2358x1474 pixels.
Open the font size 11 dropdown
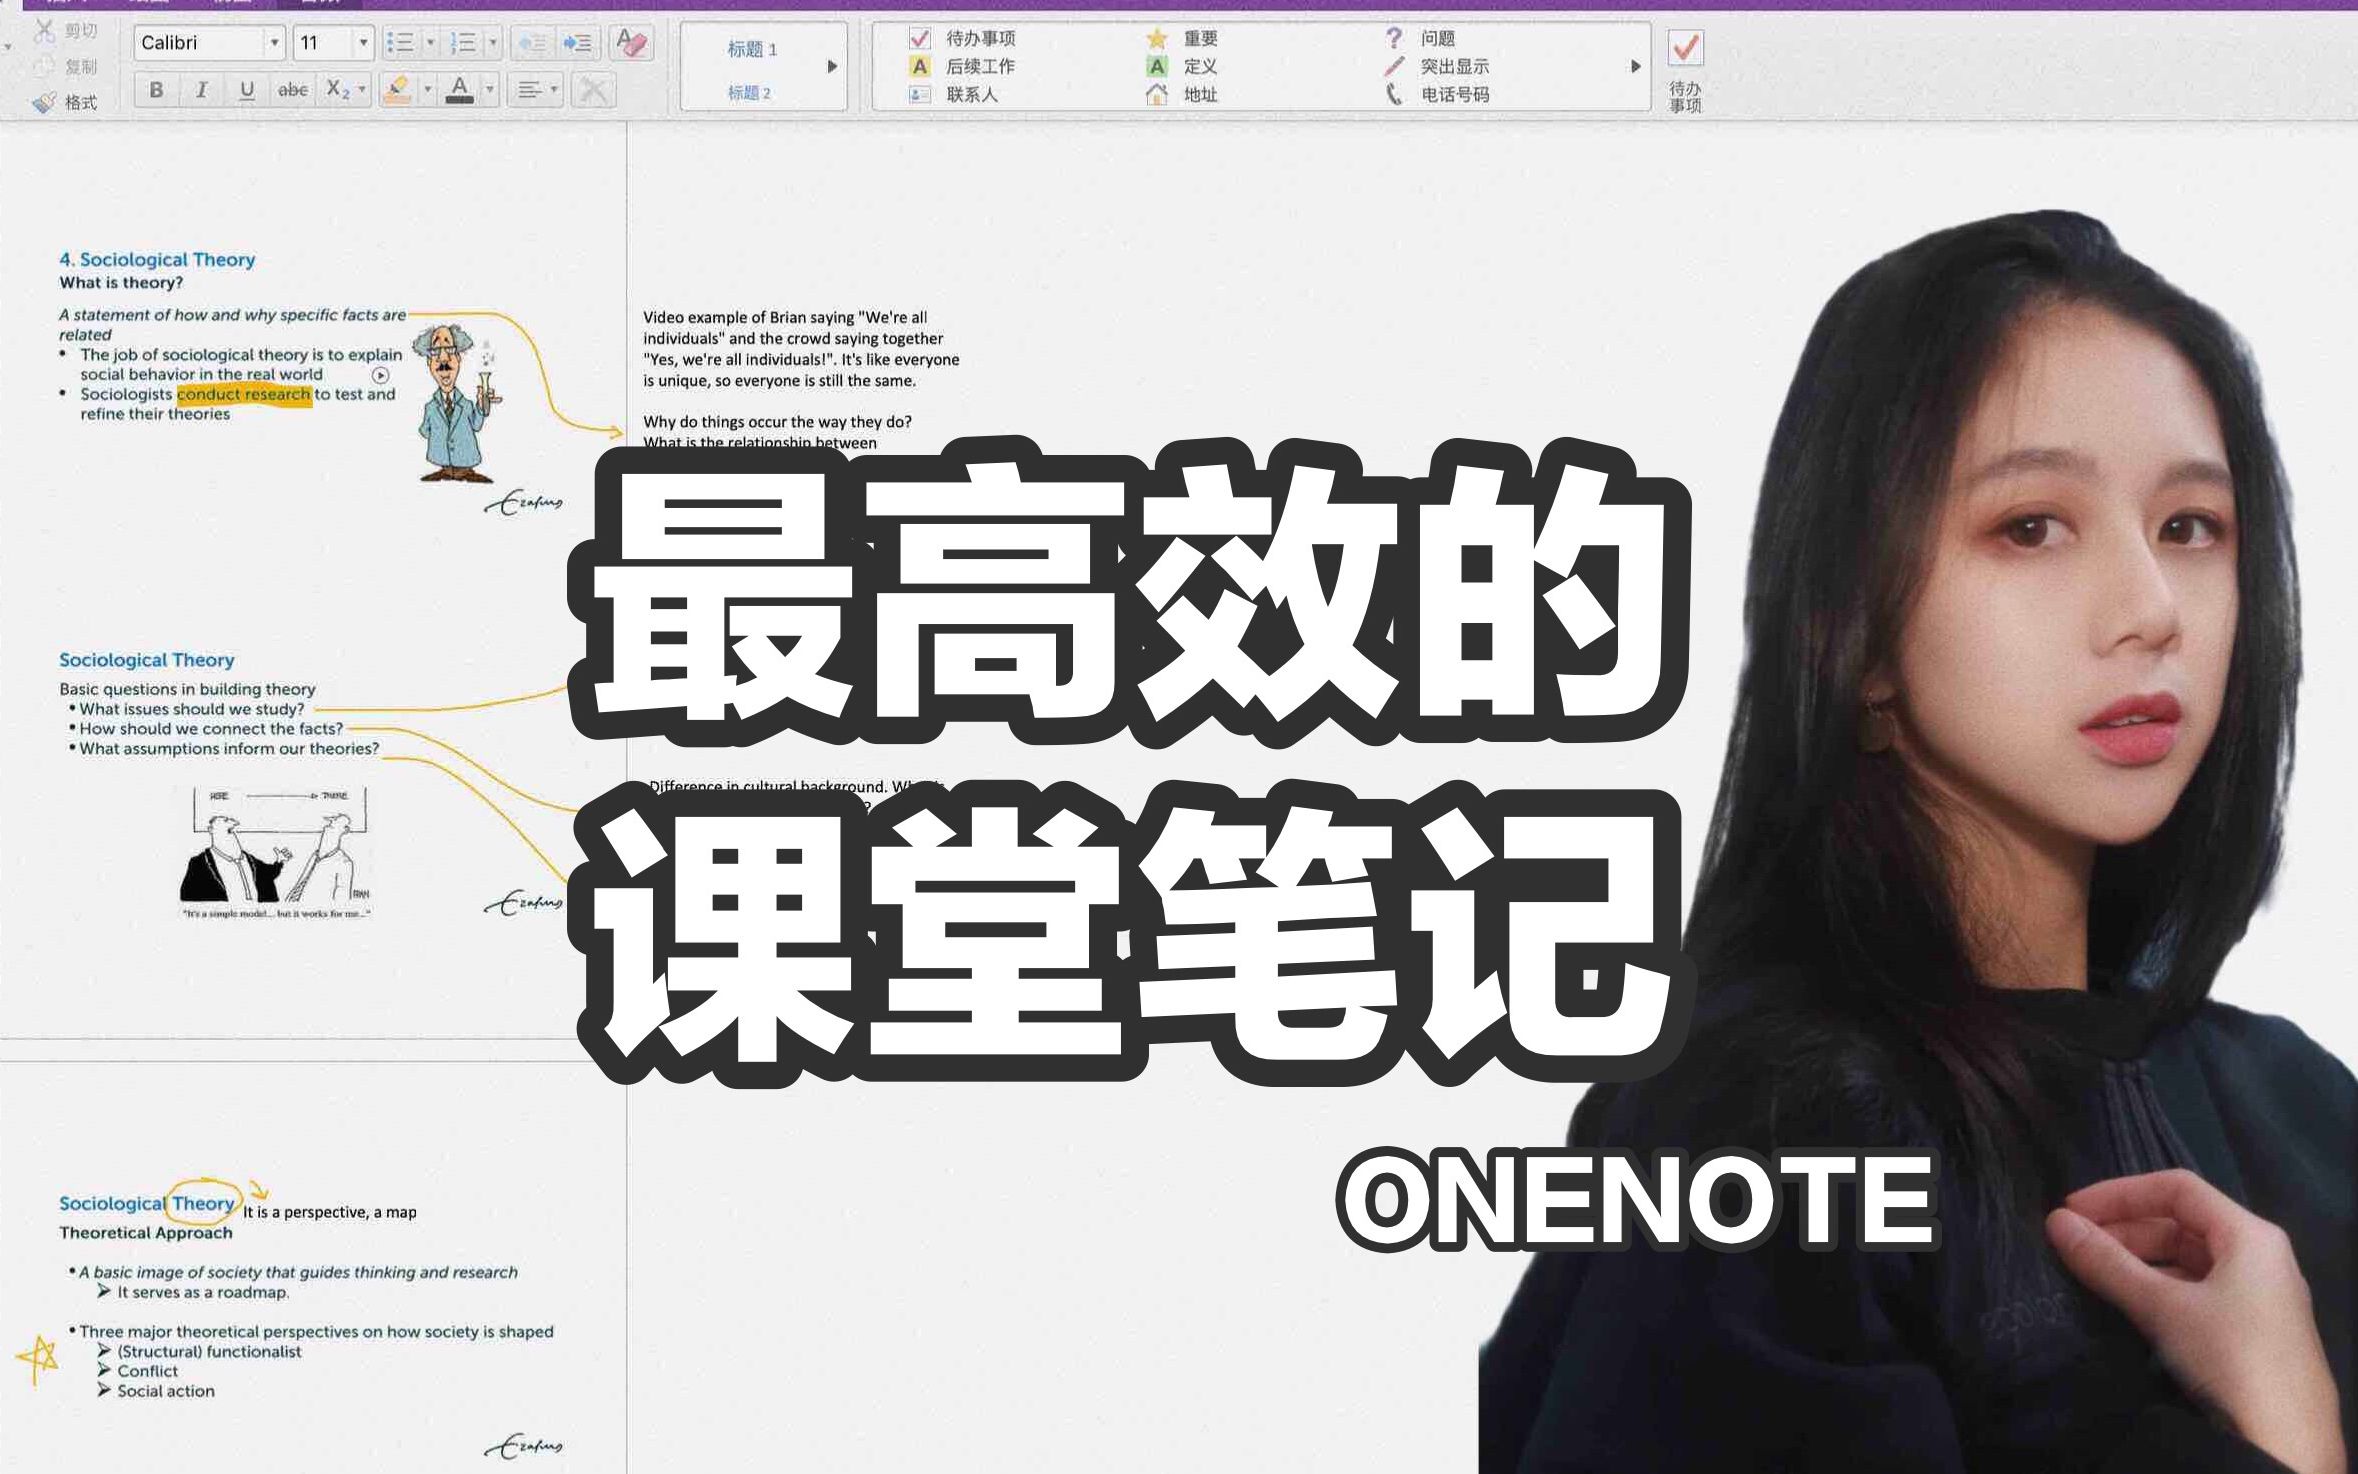[363, 43]
